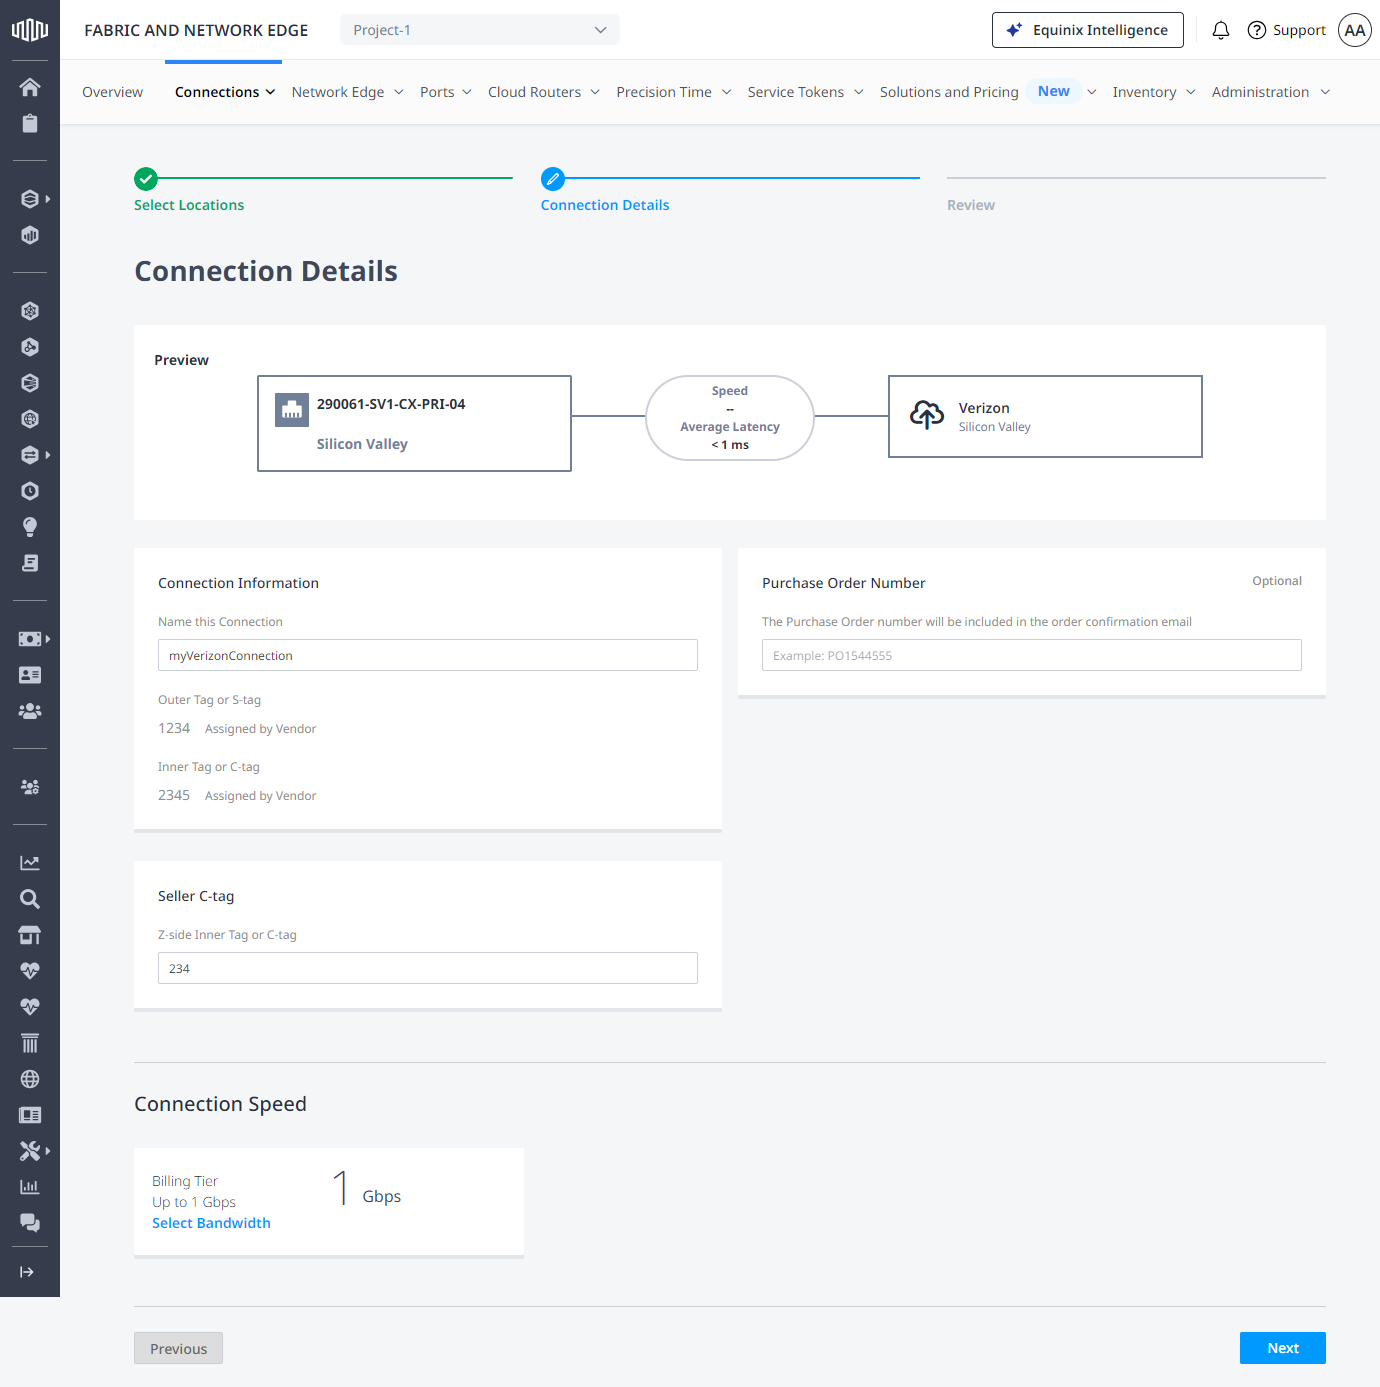Click the 290061-SV1-CX-PRI-04 port card

pos(414,423)
